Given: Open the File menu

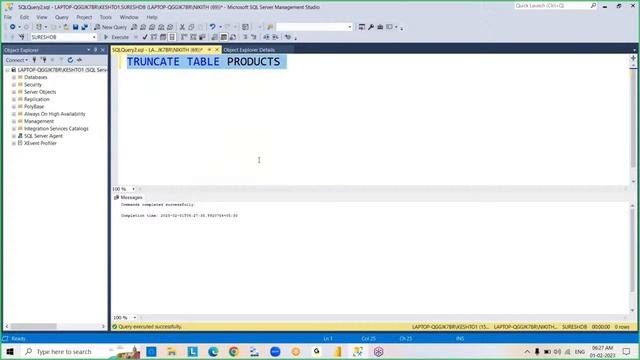Looking at the screenshot, I should pos(8,17).
